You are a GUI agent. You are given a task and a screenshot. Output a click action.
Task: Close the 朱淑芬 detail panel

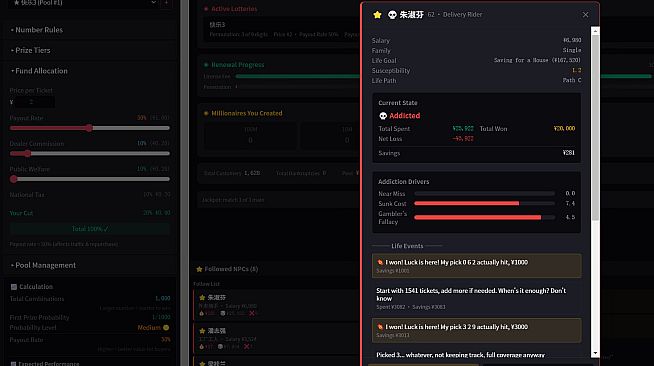[x=586, y=15]
